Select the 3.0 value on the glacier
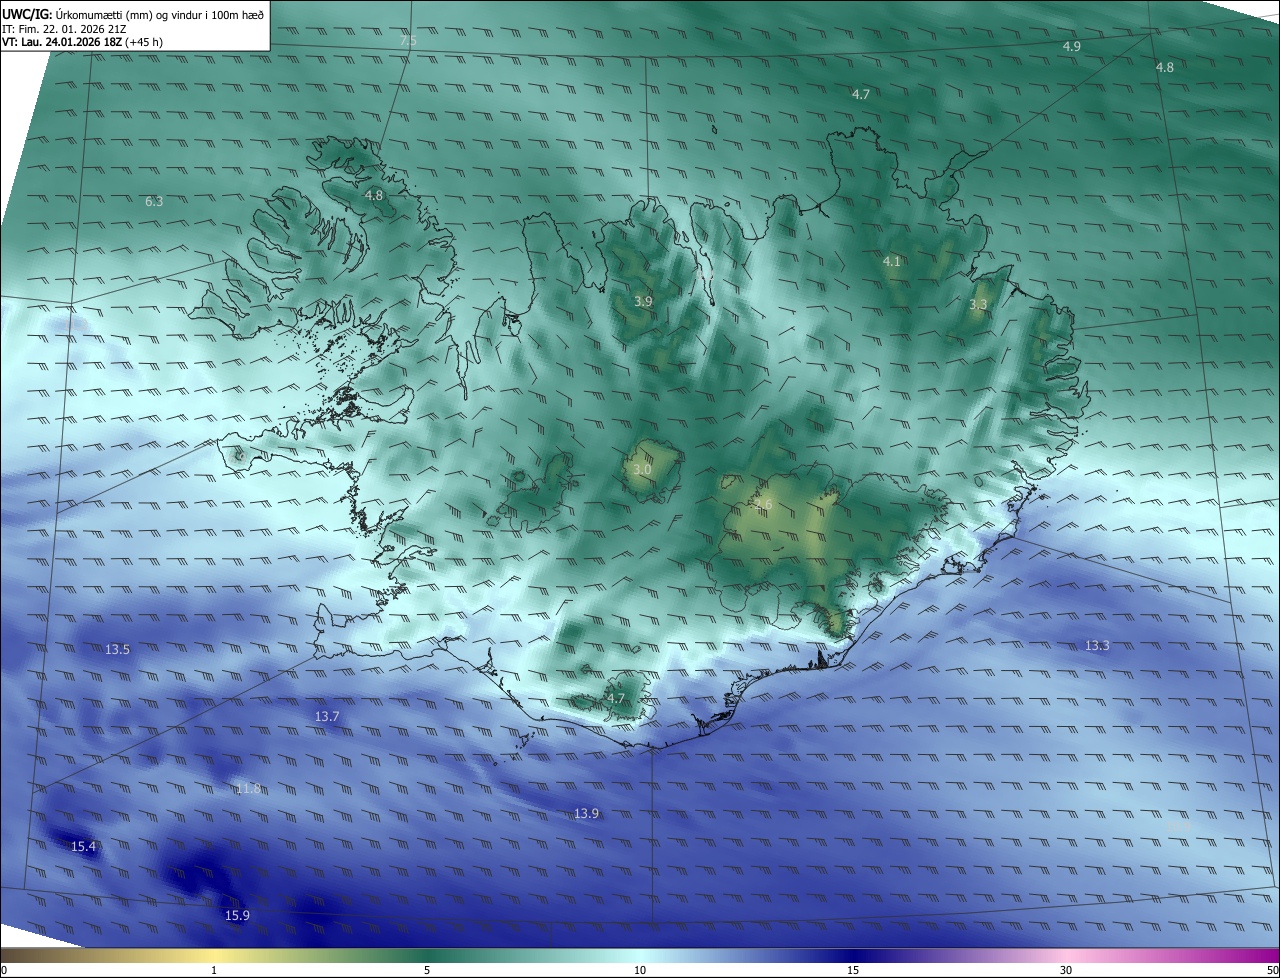This screenshot has height=978, width=1280. point(642,469)
